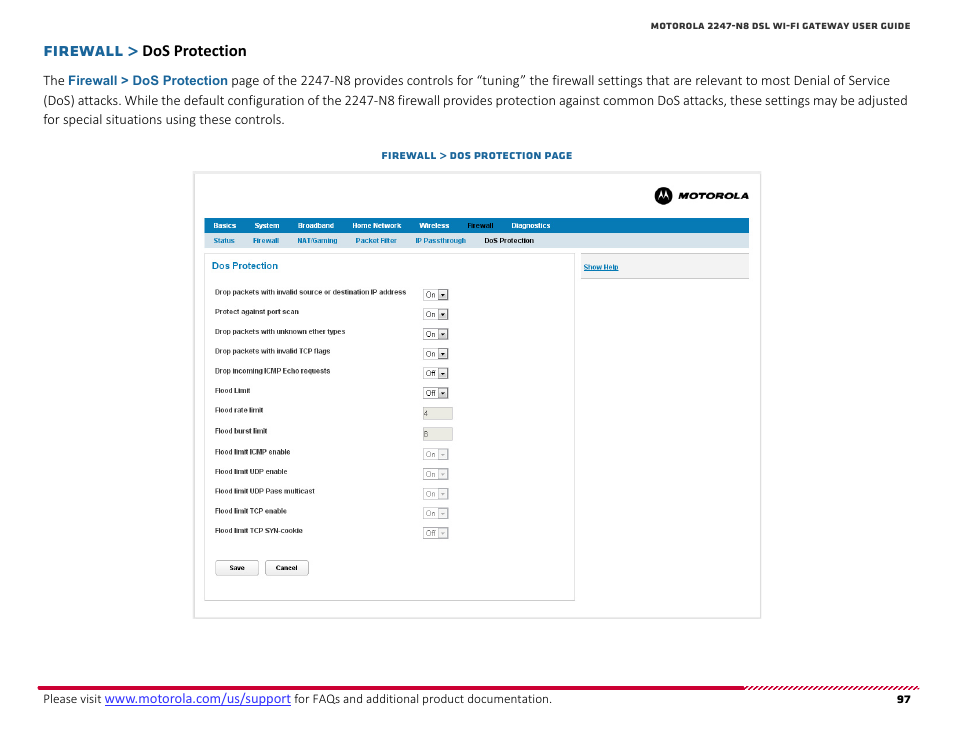Open the IP Passthrough page

440,240
